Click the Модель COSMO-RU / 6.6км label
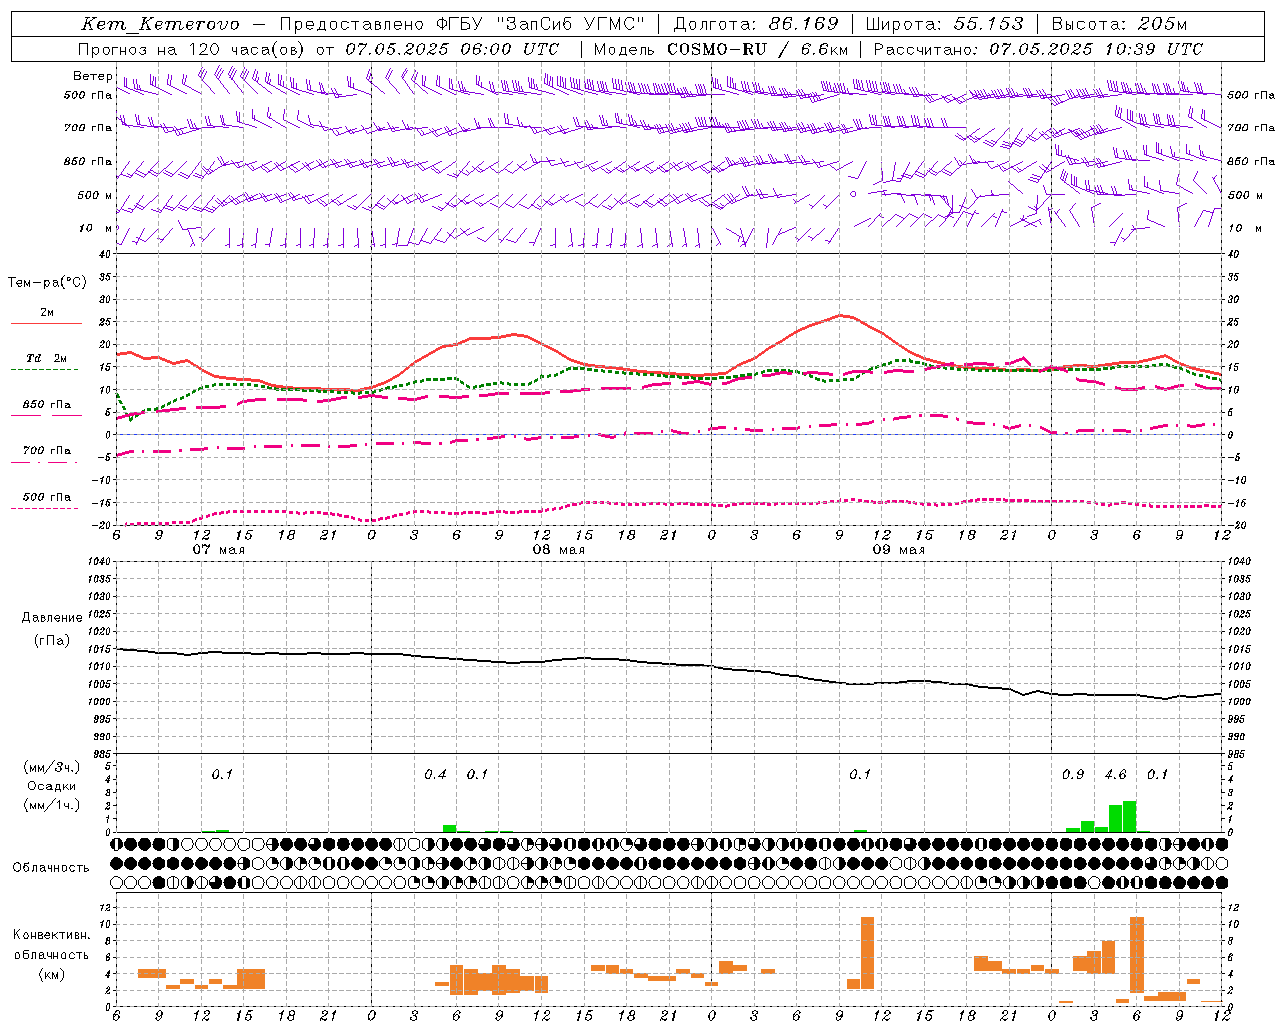Viewport: 1280px width, 1024px height. [x=721, y=48]
